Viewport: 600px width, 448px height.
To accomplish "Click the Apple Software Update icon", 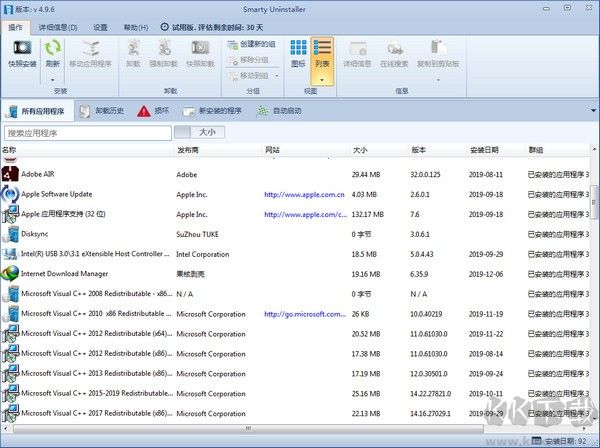I will pyautogui.click(x=10, y=194).
